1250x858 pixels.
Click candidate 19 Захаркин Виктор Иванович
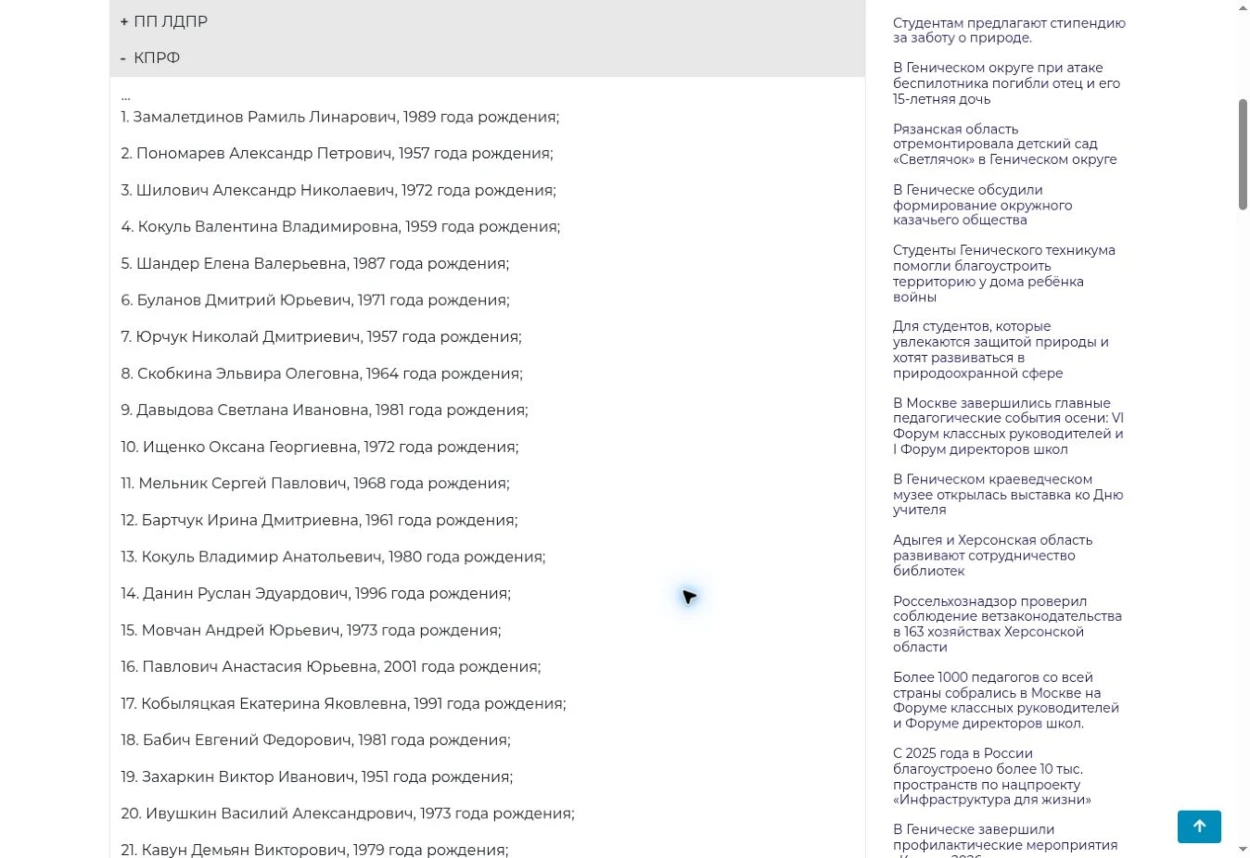coord(317,777)
